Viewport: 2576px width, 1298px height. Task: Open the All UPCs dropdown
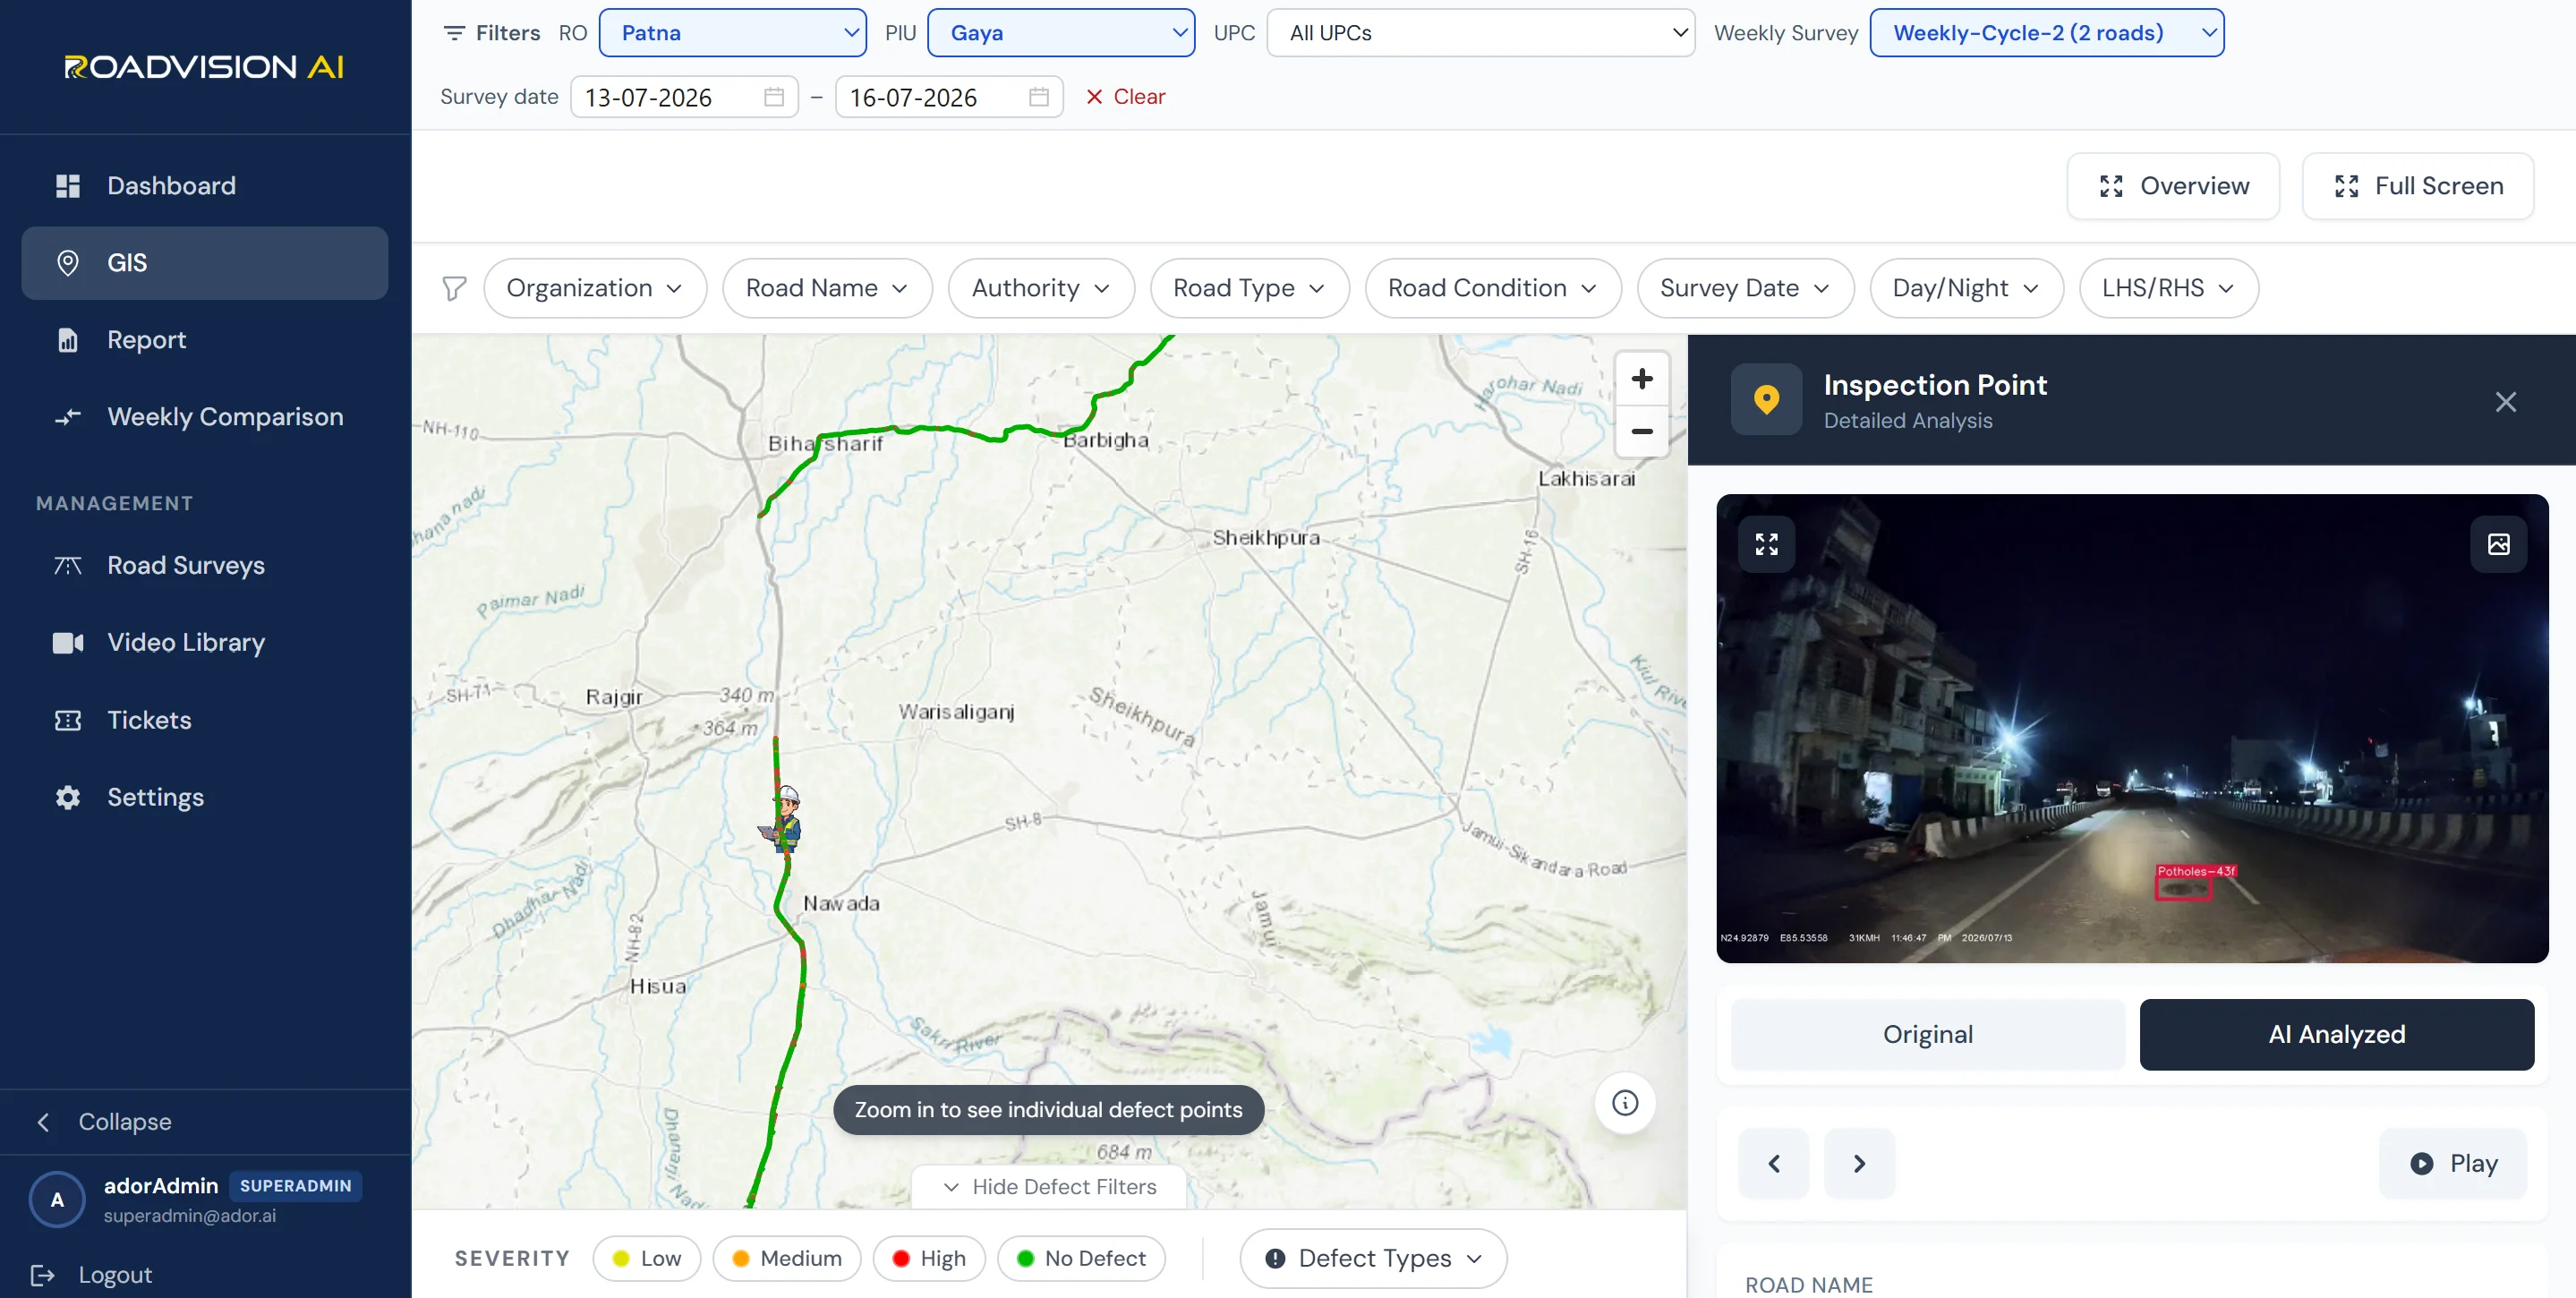click(x=1480, y=33)
